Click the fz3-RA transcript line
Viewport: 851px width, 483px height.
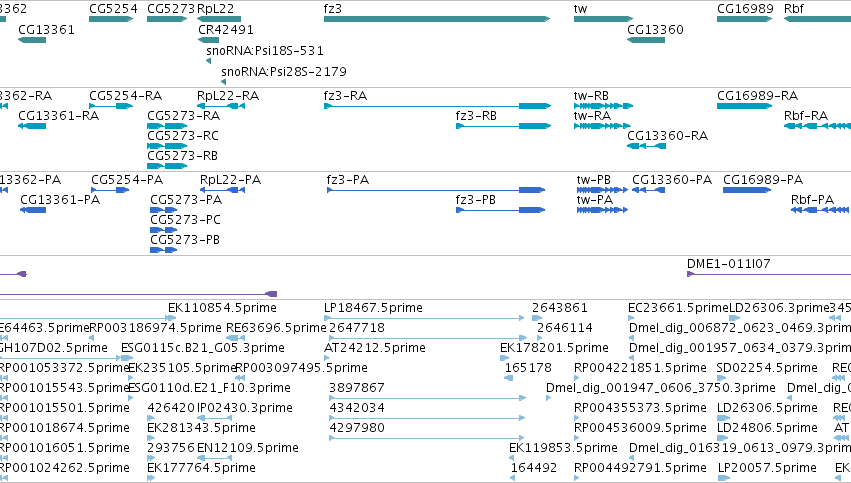(437, 106)
